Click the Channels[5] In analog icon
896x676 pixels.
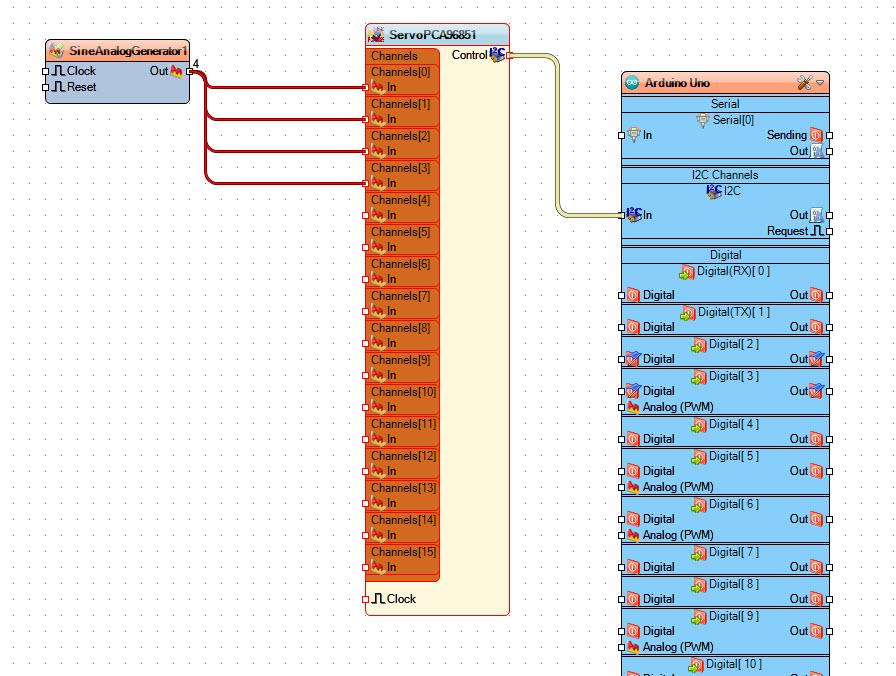[x=378, y=247]
